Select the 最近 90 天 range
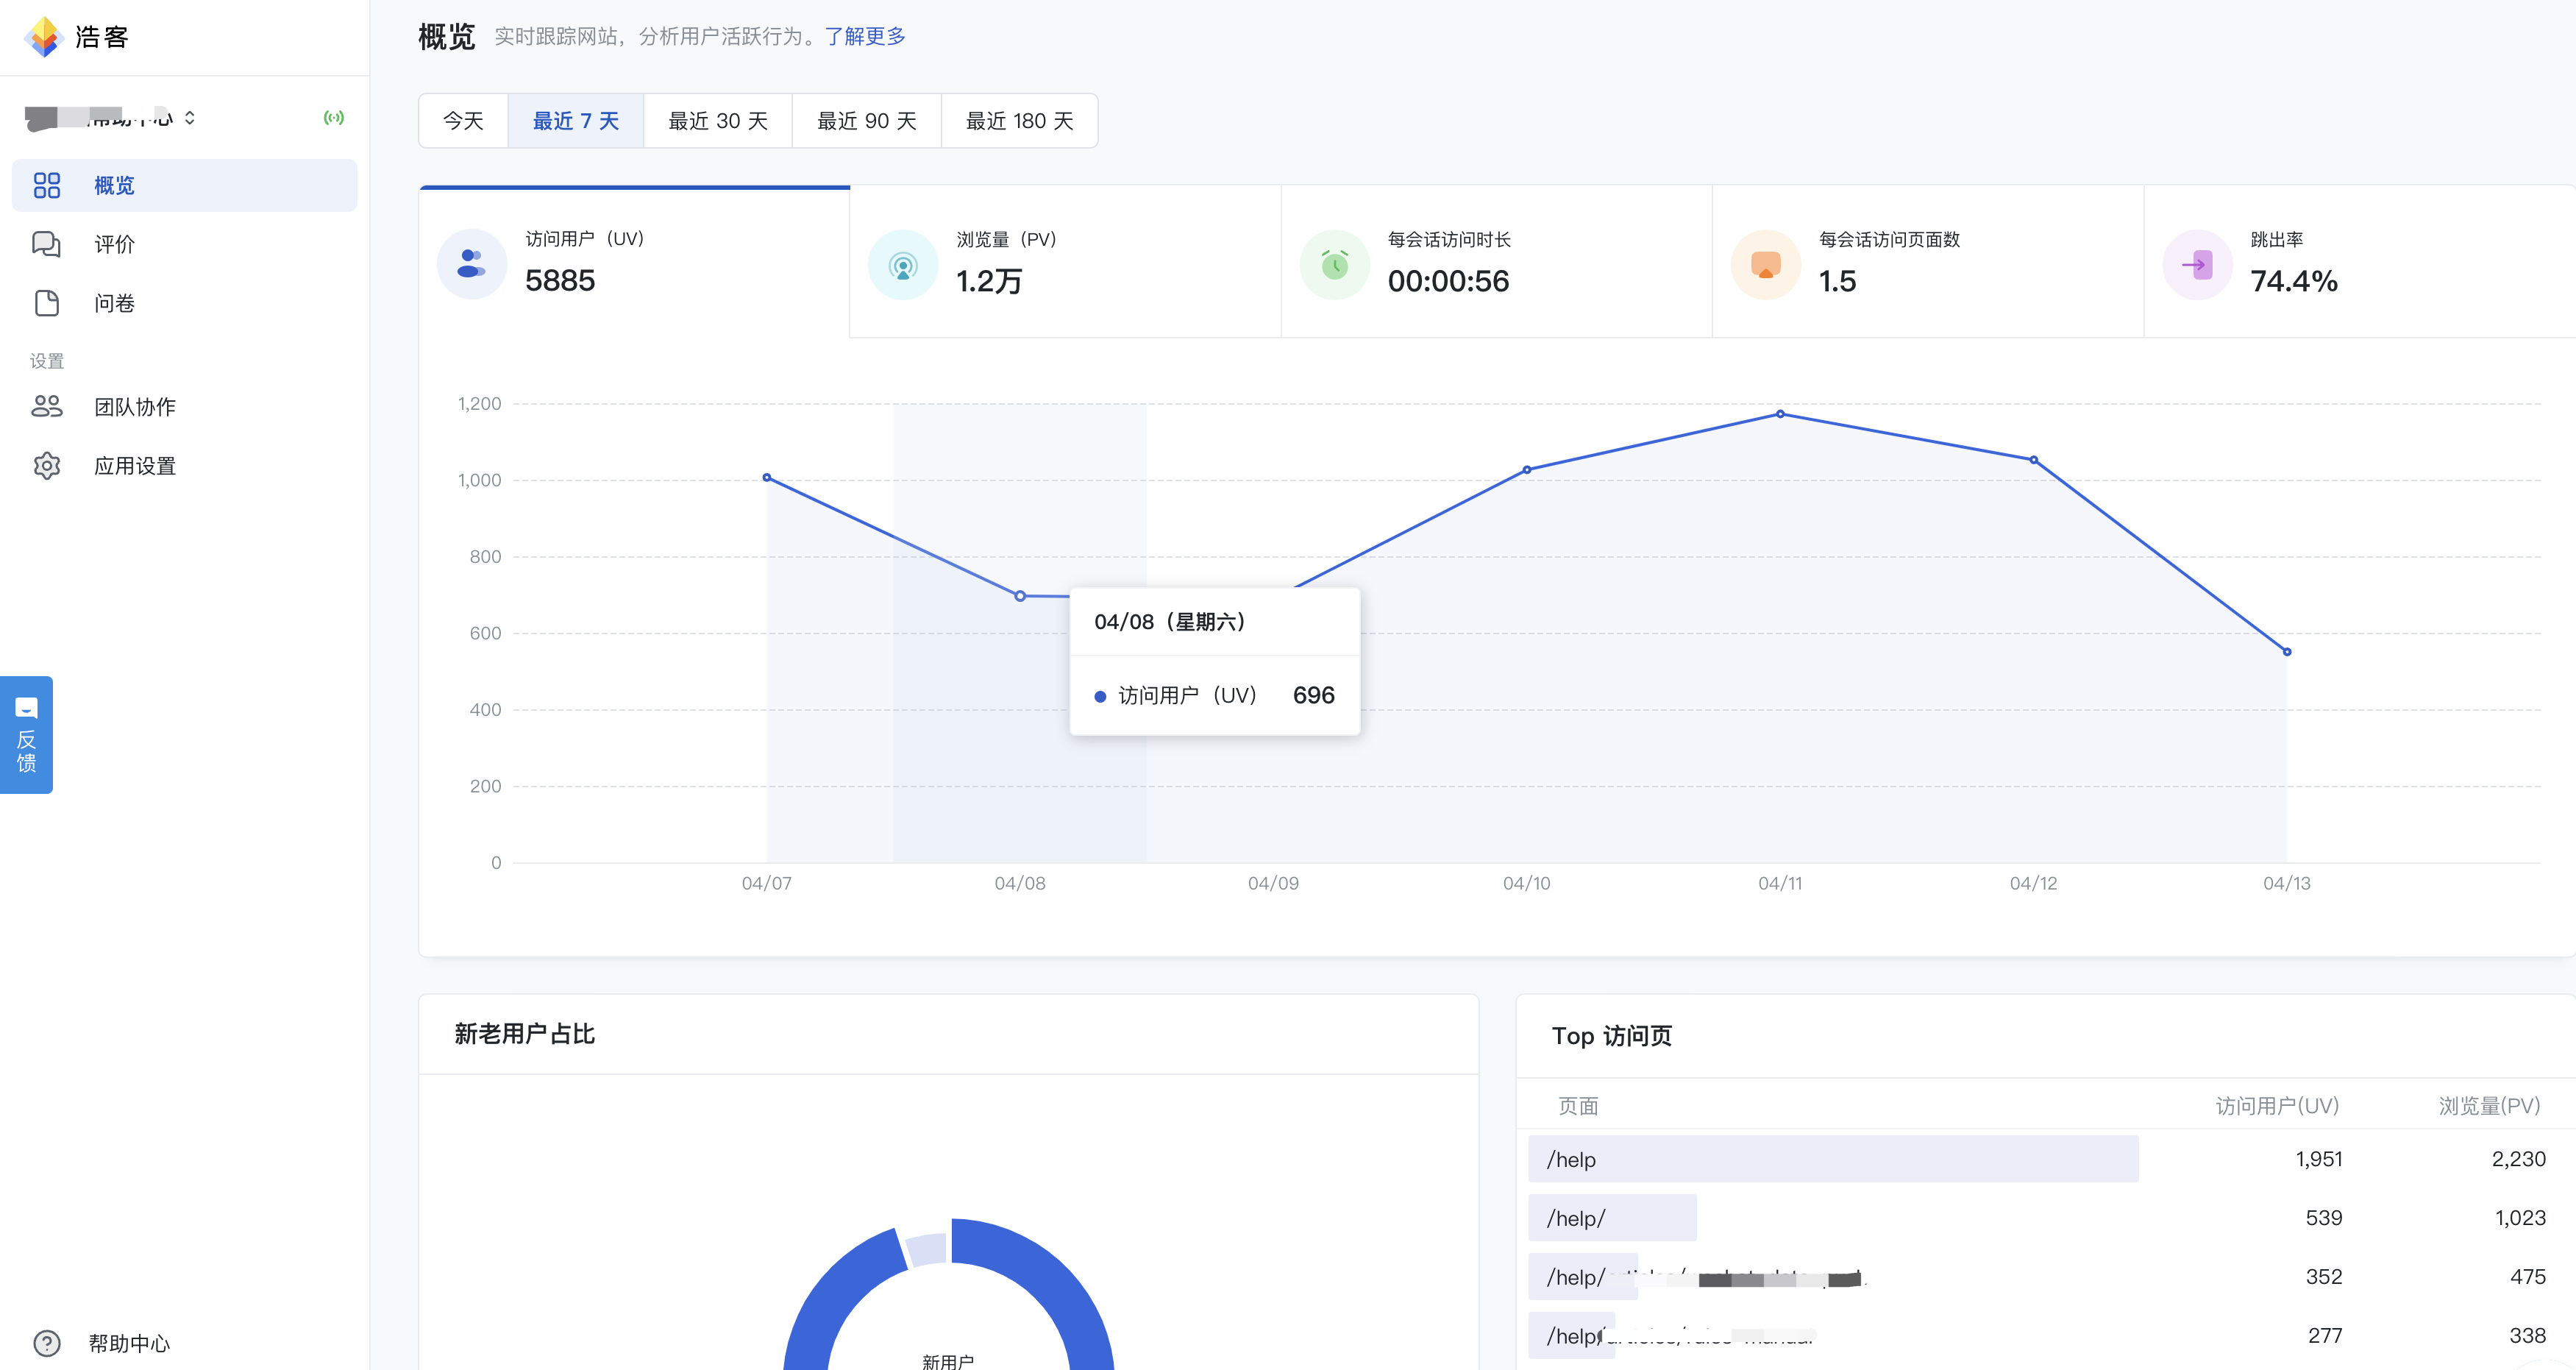The image size is (2576, 1370). [867, 121]
